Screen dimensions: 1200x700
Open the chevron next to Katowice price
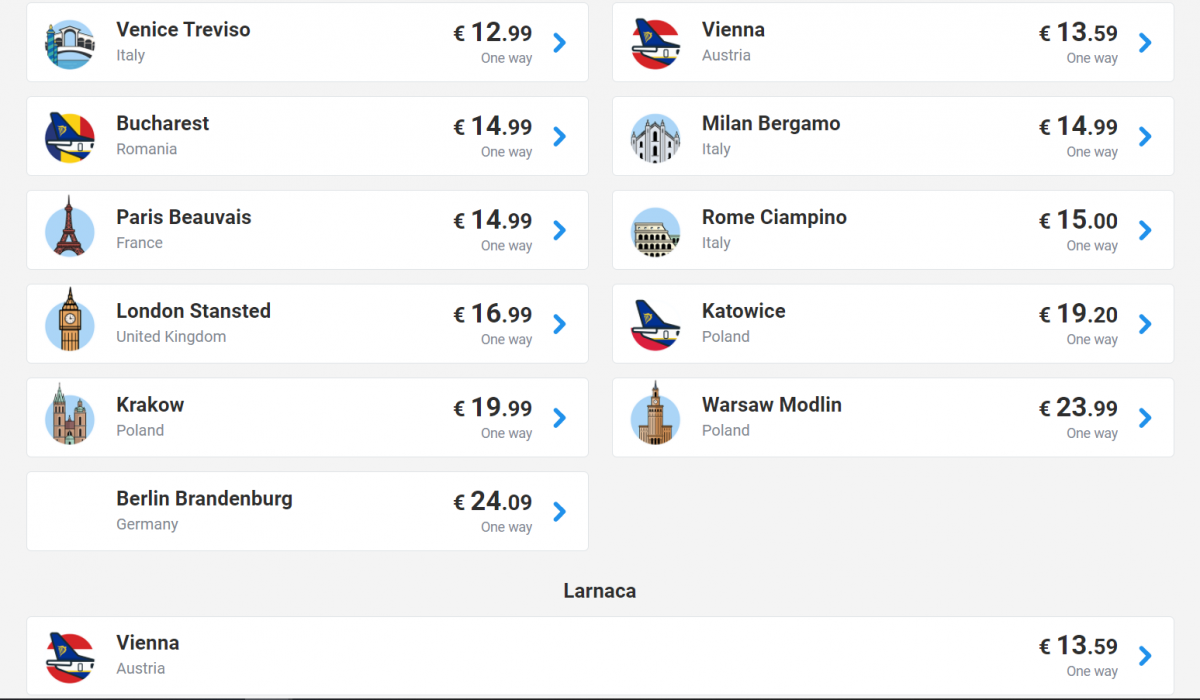tap(1145, 324)
